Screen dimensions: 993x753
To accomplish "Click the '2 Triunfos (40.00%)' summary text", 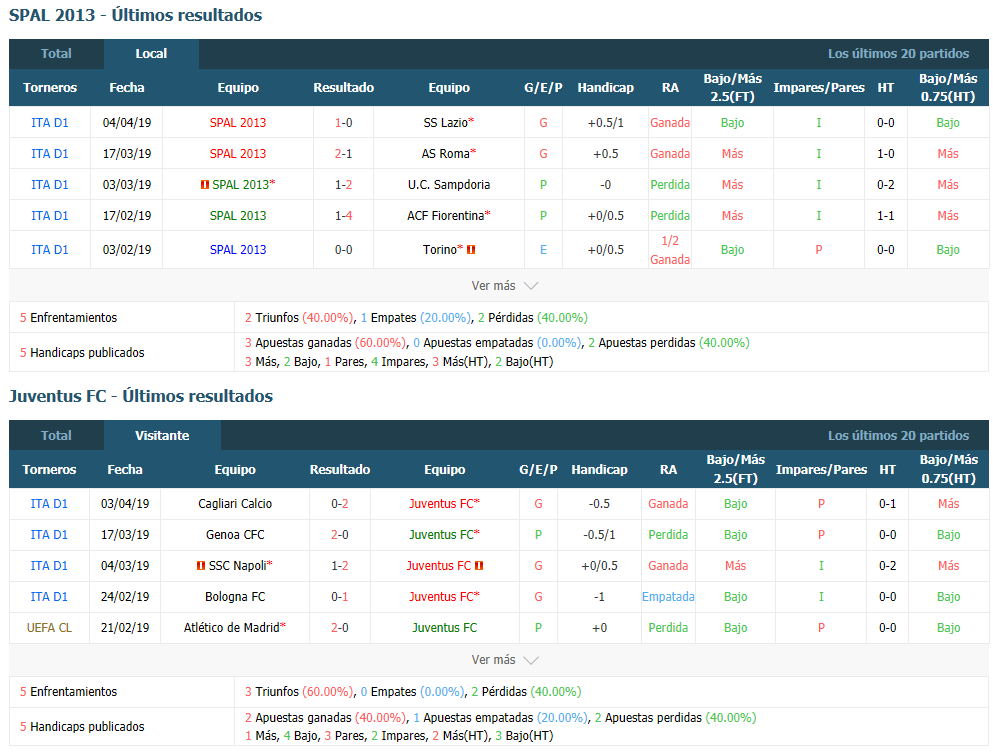I will 299,318.
